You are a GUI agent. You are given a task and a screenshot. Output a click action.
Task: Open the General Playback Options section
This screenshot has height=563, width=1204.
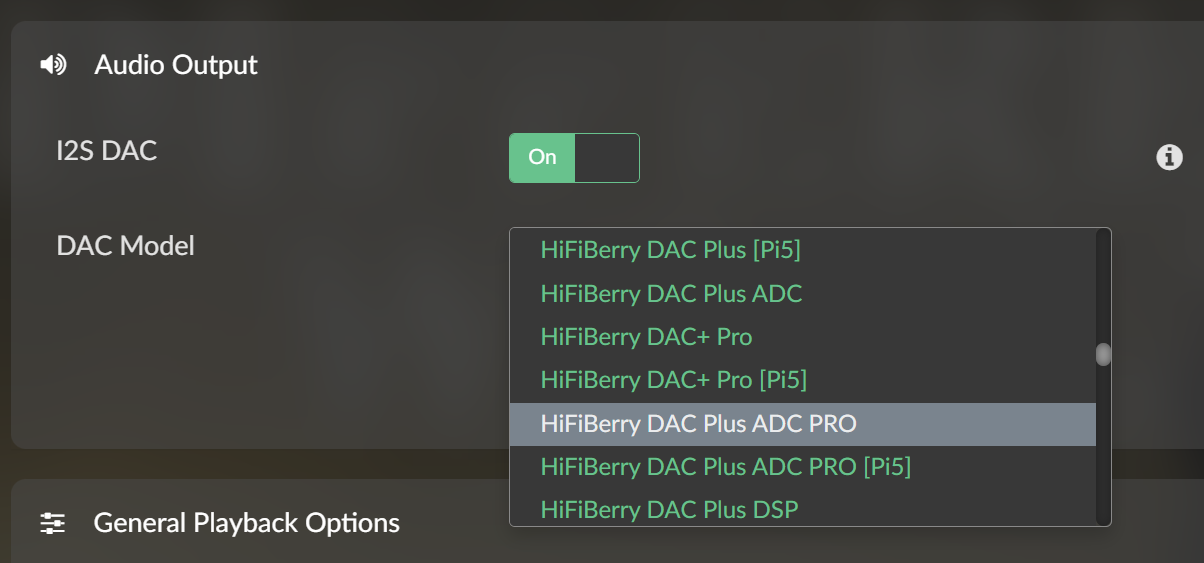(x=246, y=523)
